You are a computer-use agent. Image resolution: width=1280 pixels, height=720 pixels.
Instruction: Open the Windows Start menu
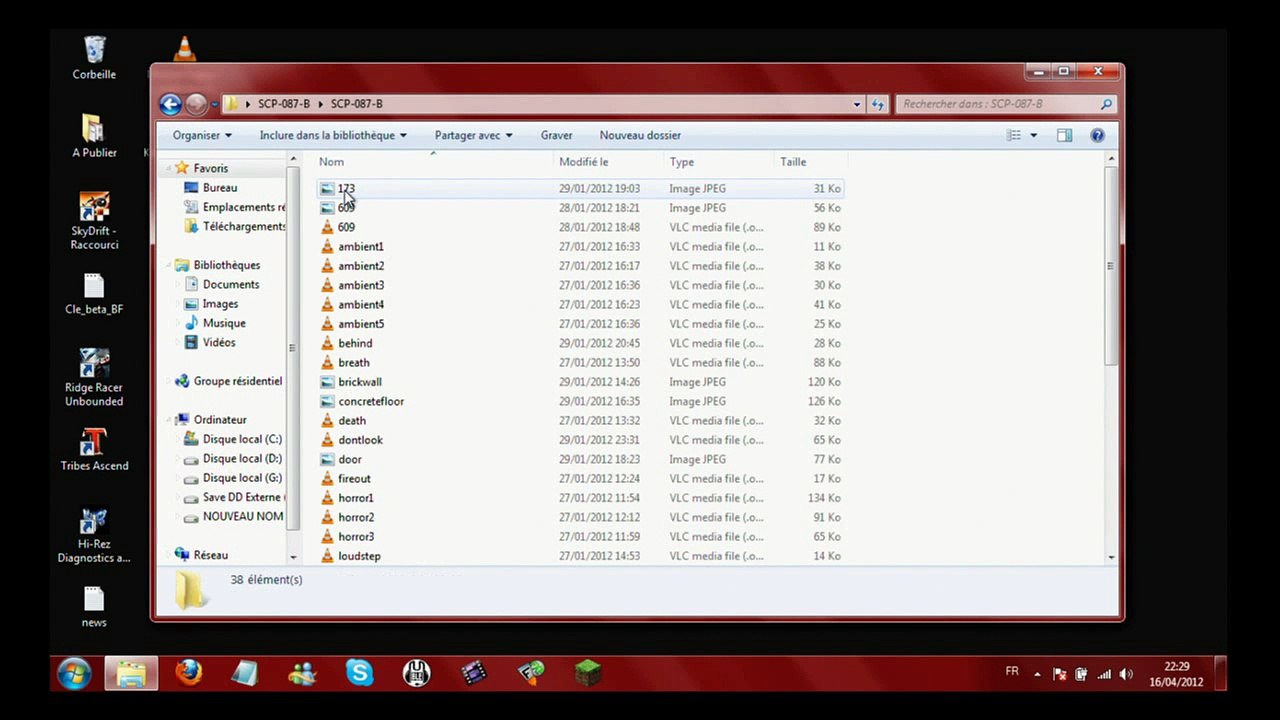74,674
